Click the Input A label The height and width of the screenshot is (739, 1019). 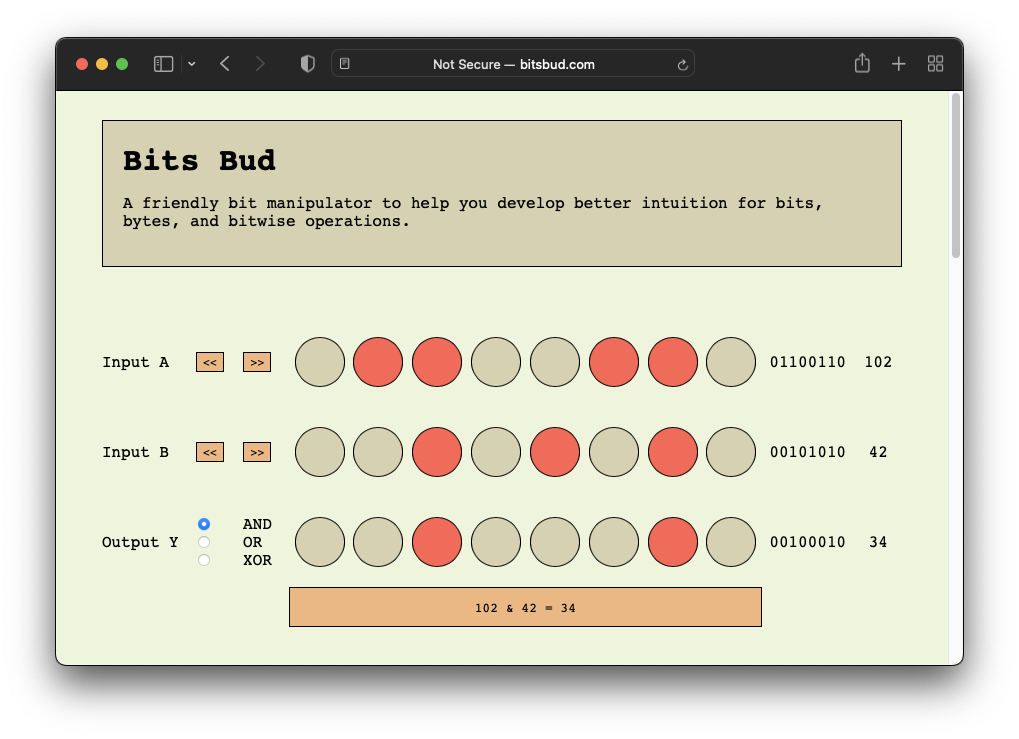coord(135,362)
